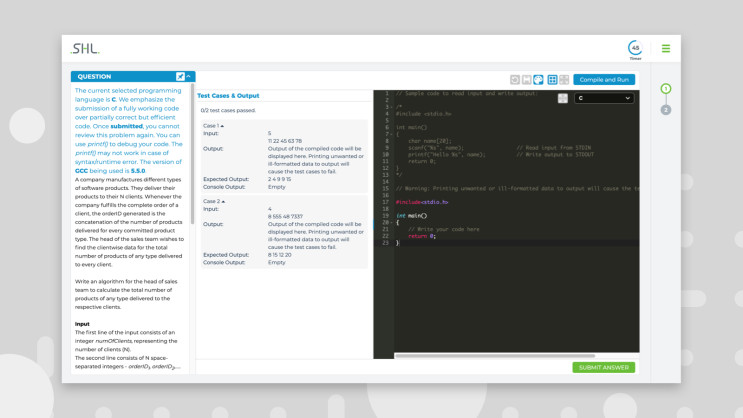Click the QUESTION panel header
The height and width of the screenshot is (418, 743).
click(x=133, y=76)
